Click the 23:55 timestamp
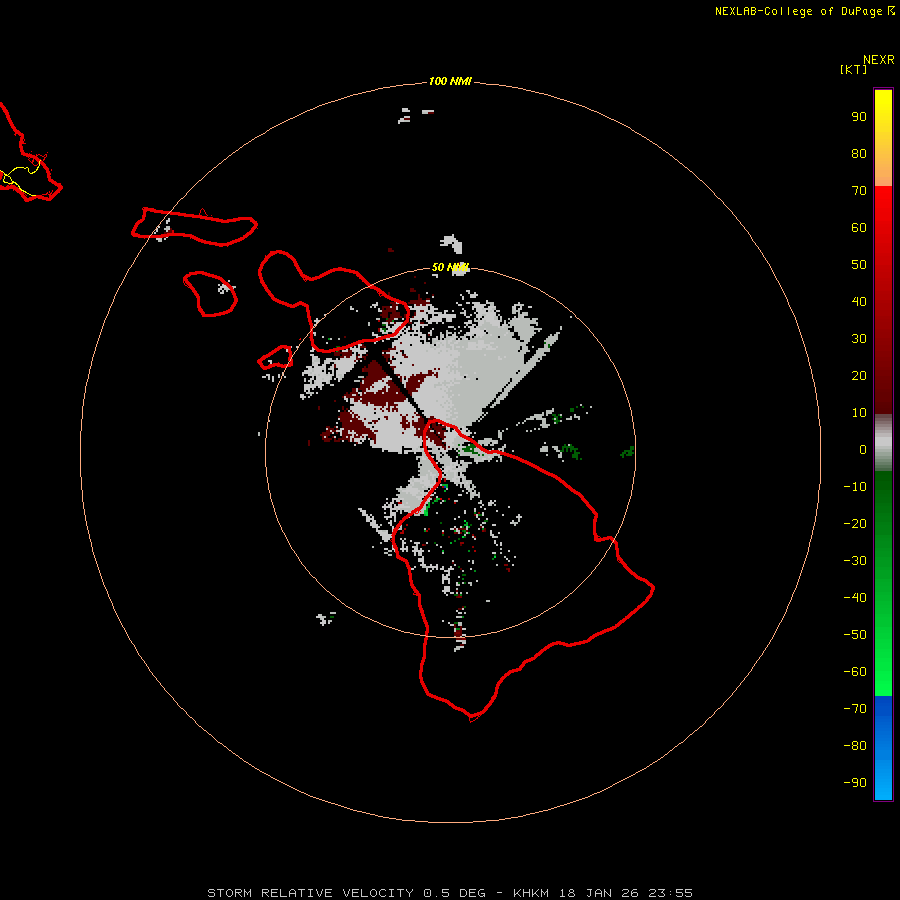Screen dimensions: 900x900 pyautogui.click(x=670, y=893)
